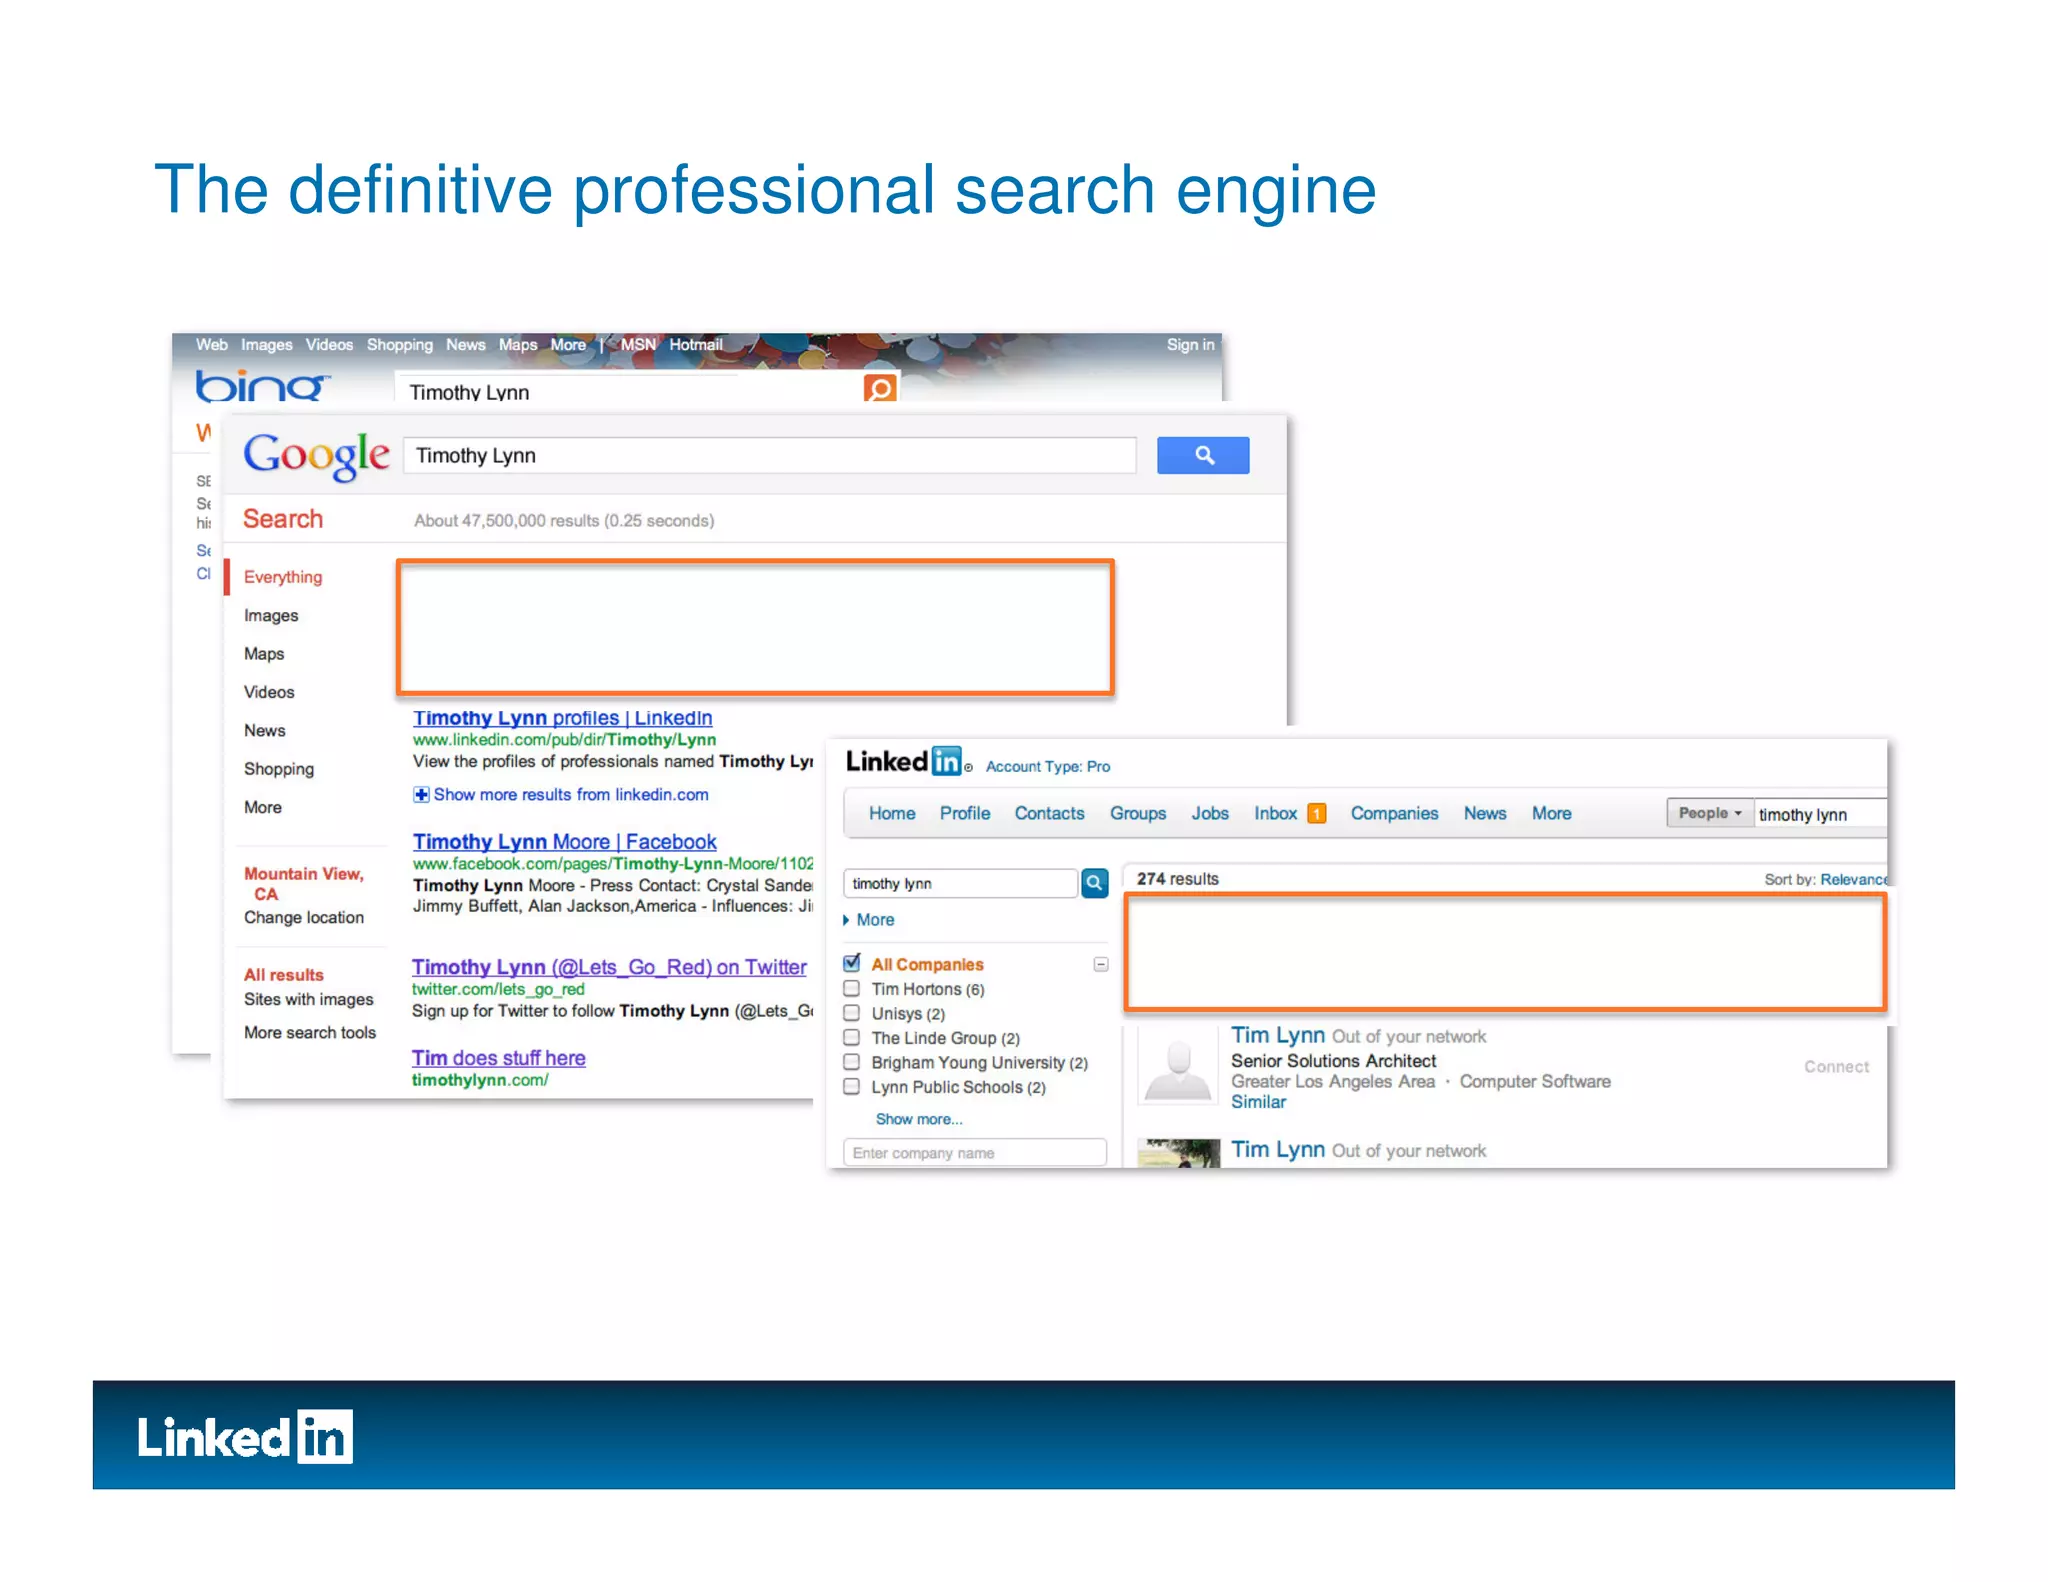The width and height of the screenshot is (2048, 1582).
Task: Click the blue Google search button
Action: [x=1203, y=455]
